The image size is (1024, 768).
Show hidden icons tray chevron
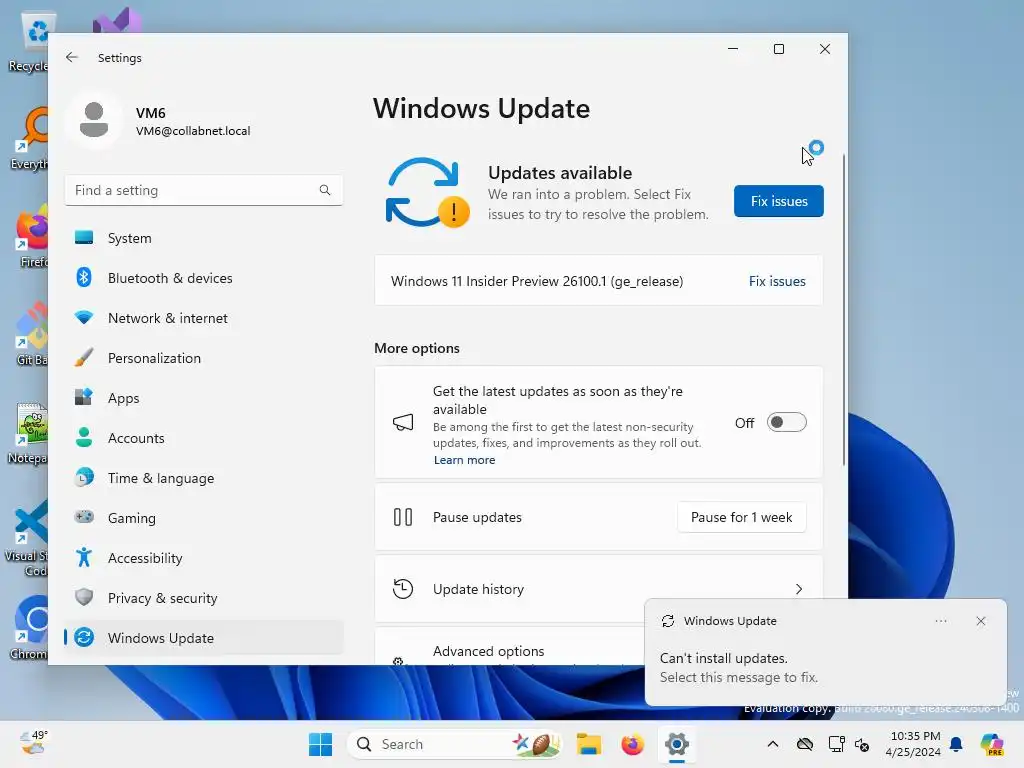[x=773, y=744]
